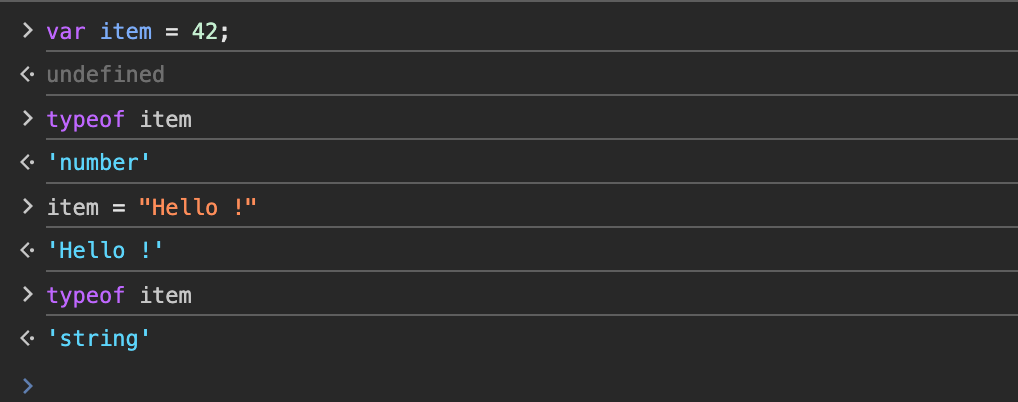The image size is (1018, 402).
Task: Click the orange "Hello !" string literal
Action: 198,207
